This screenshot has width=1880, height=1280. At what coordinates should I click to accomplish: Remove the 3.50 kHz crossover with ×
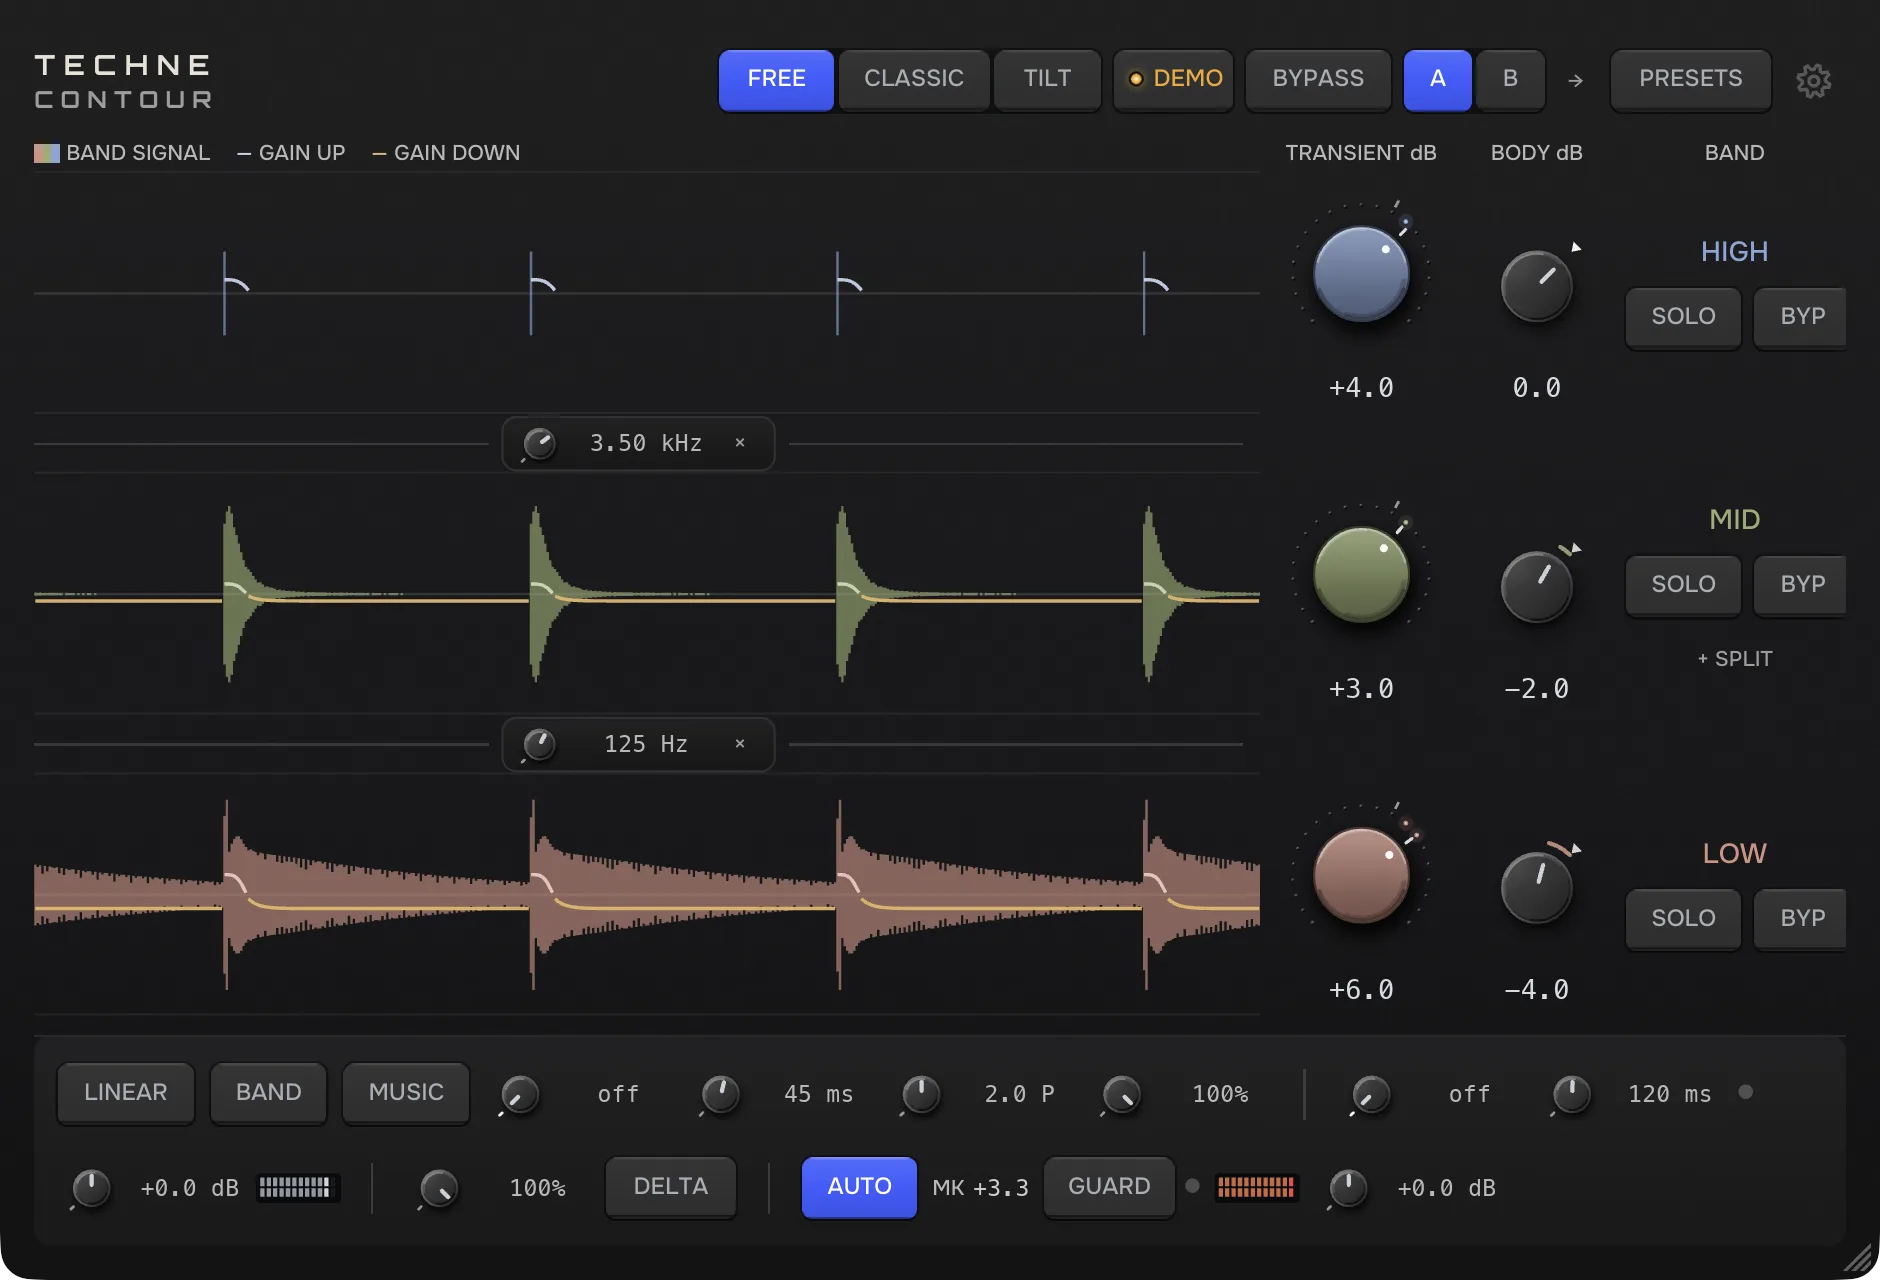click(x=740, y=443)
